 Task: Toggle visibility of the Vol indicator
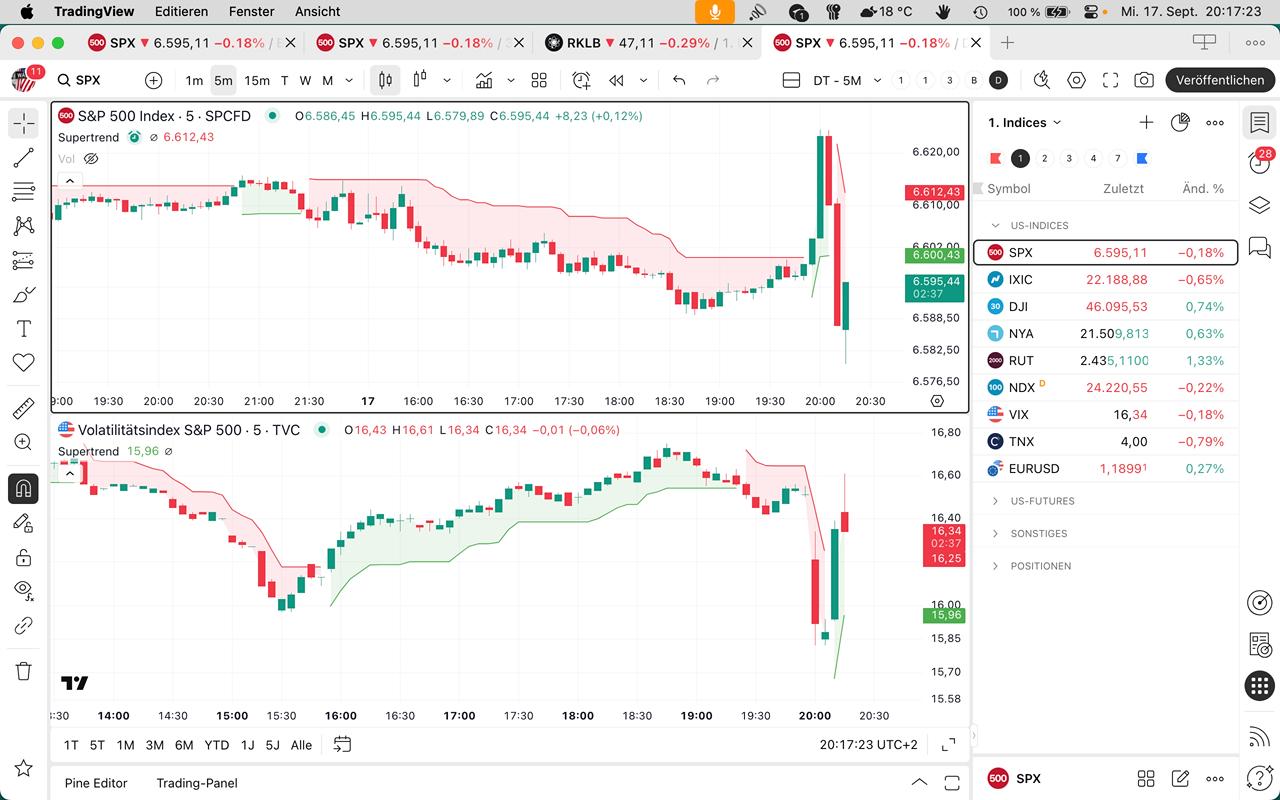coord(91,158)
